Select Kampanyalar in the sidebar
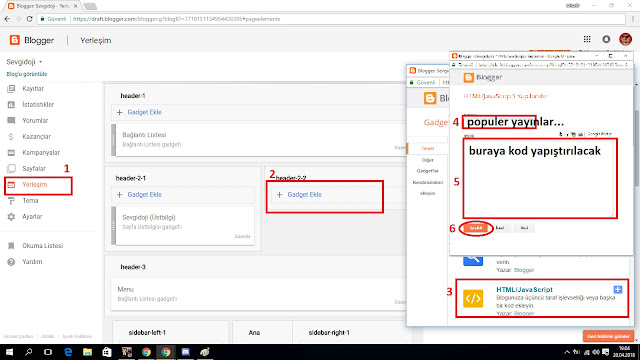Image resolution: width=640 pixels, height=360 pixels. pos(41,152)
